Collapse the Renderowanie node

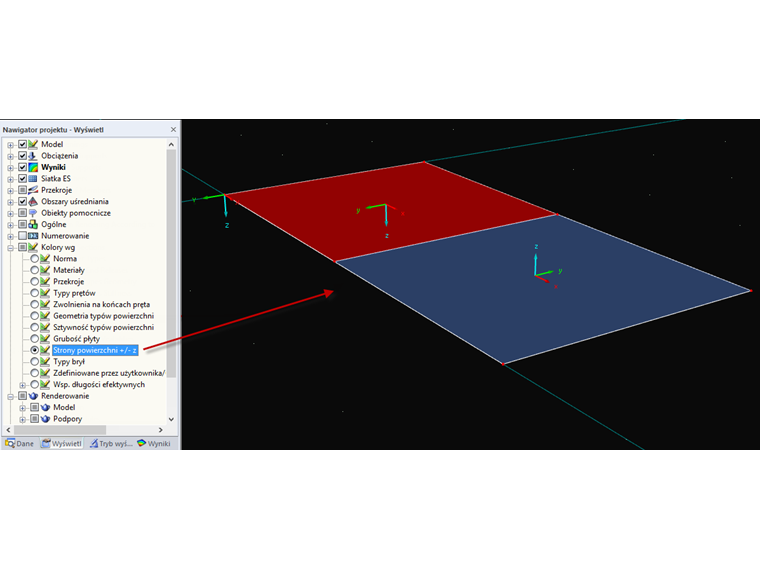[x=11, y=396]
